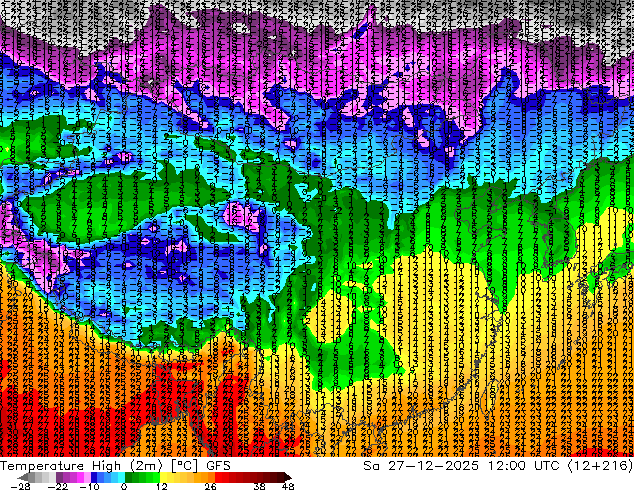Image resolution: width=634 pixels, height=490 pixels.
Task: Click the 'Sa 27-12-2025 12:00 UTC (12+216)' timestamp
Action: (x=498, y=466)
